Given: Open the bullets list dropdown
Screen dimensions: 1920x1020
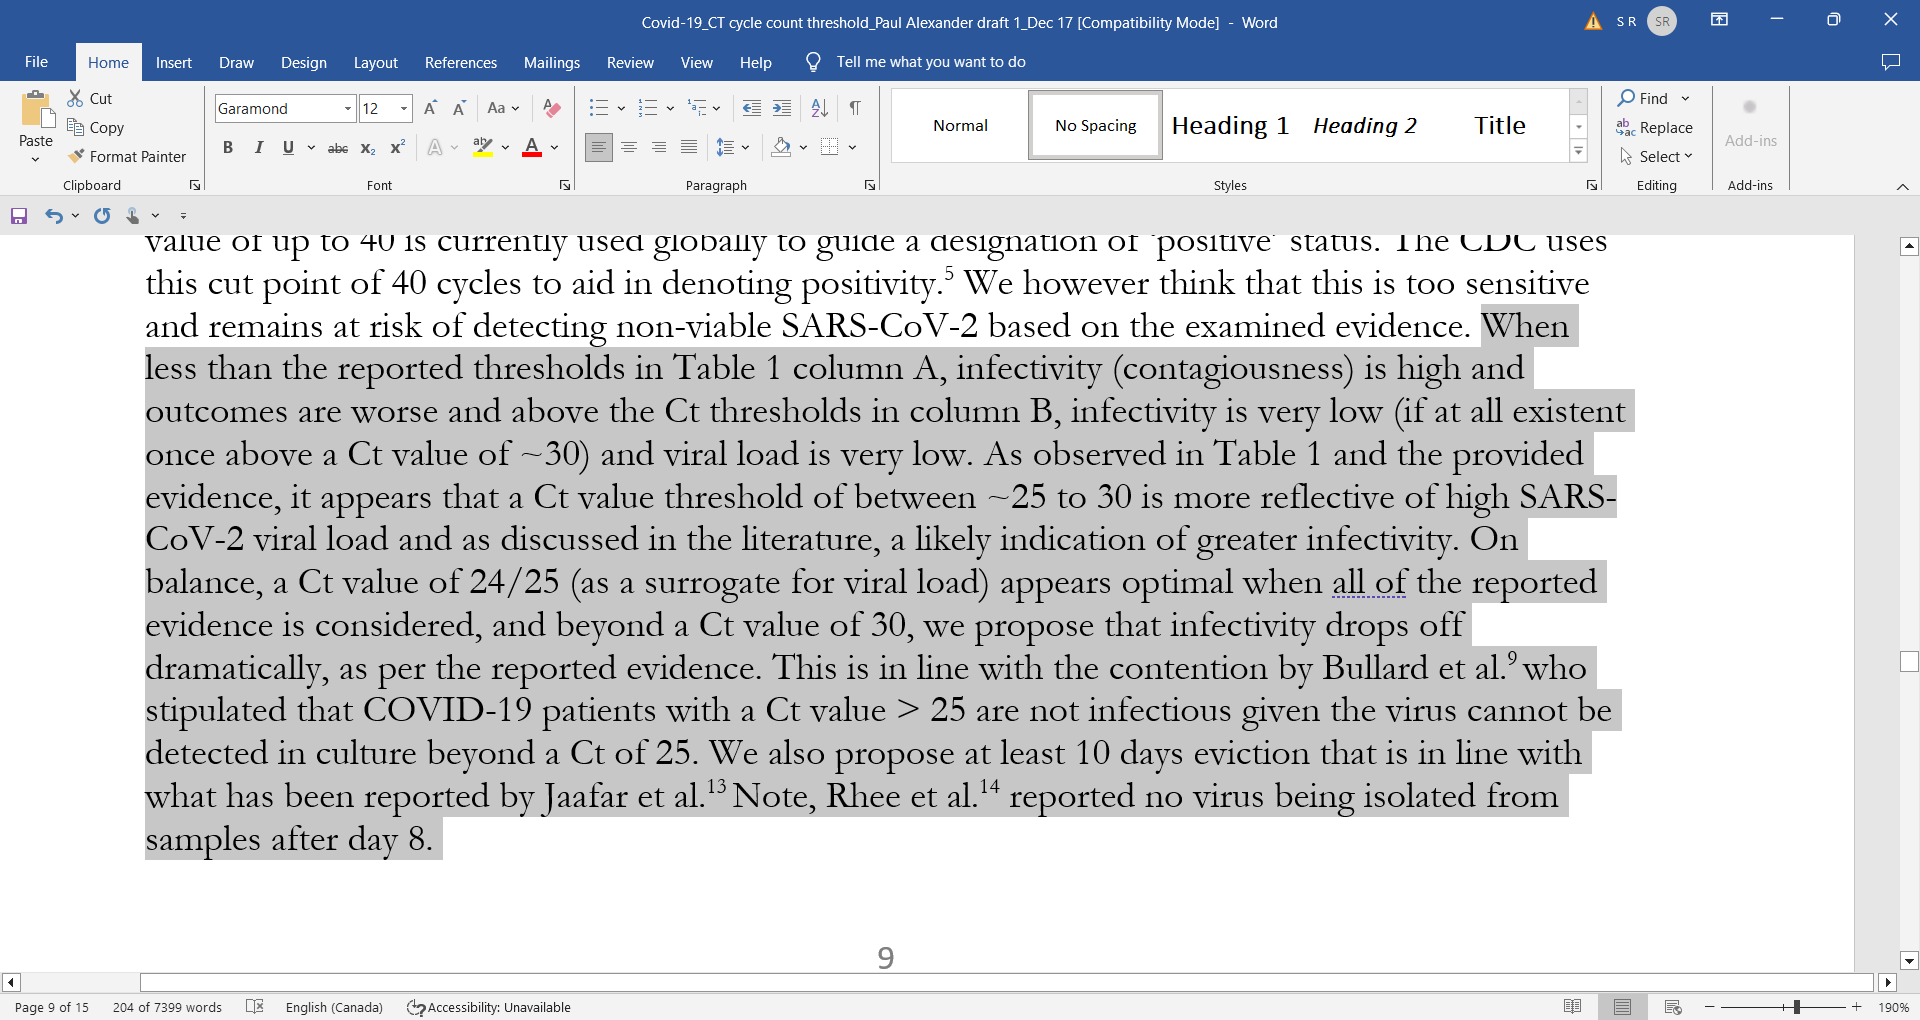Looking at the screenshot, I should point(621,108).
